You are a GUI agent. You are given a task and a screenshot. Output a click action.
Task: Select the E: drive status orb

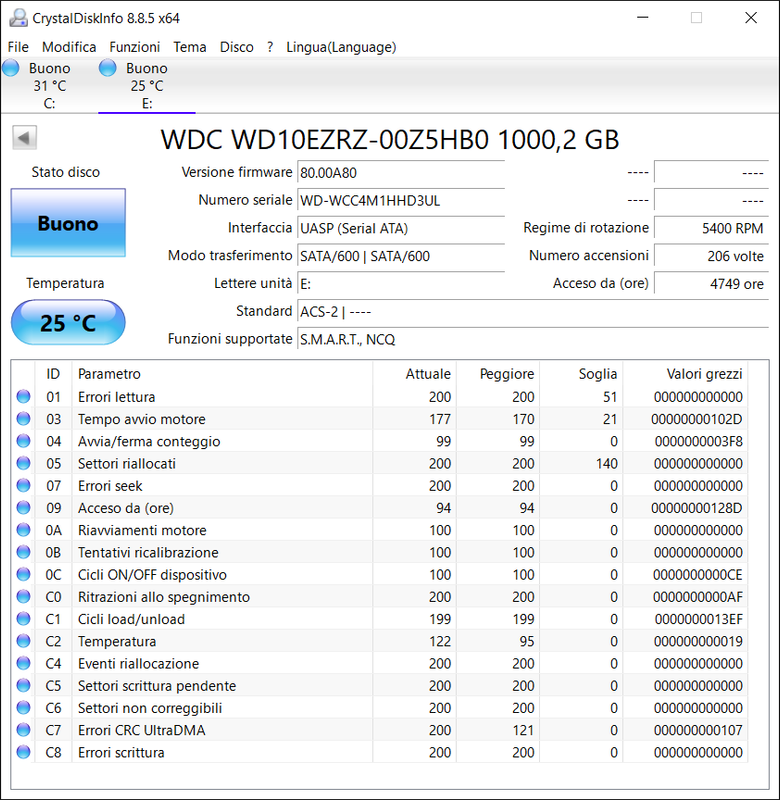[x=108, y=68]
